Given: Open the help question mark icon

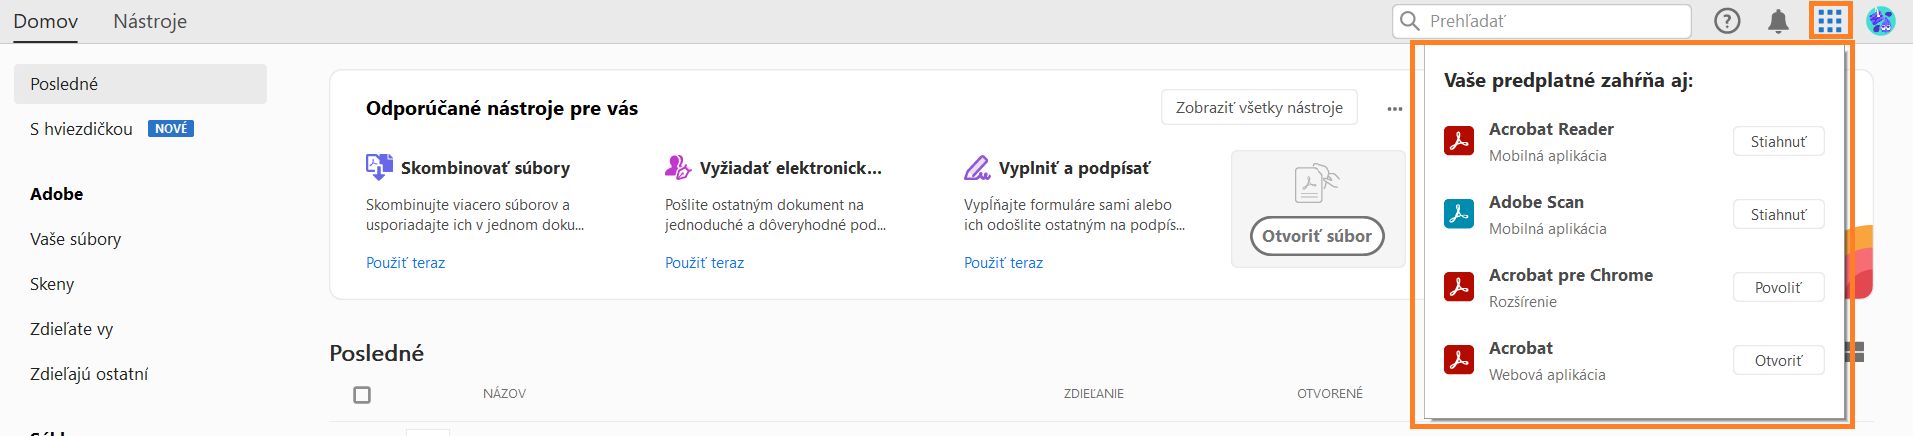Looking at the screenshot, I should [1727, 21].
